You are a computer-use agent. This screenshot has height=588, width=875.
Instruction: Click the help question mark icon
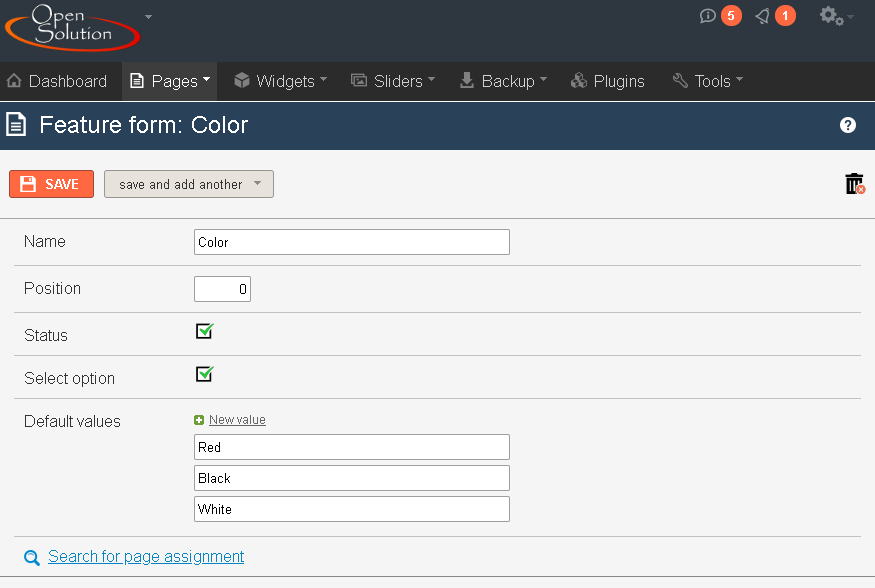[x=848, y=125]
